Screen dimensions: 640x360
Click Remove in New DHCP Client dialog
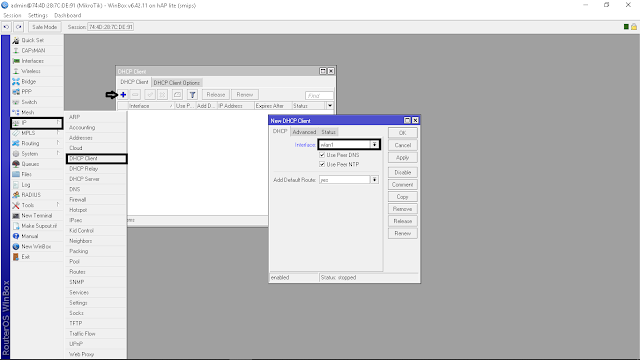tap(402, 209)
